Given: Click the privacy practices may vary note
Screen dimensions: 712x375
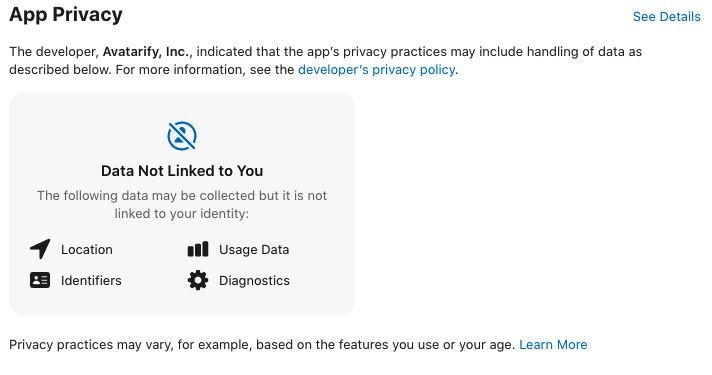Looking at the screenshot, I should coord(262,345).
